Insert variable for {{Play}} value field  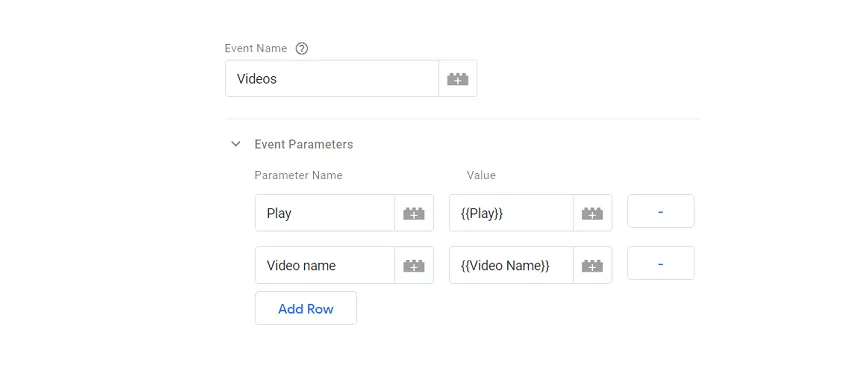[x=592, y=213]
